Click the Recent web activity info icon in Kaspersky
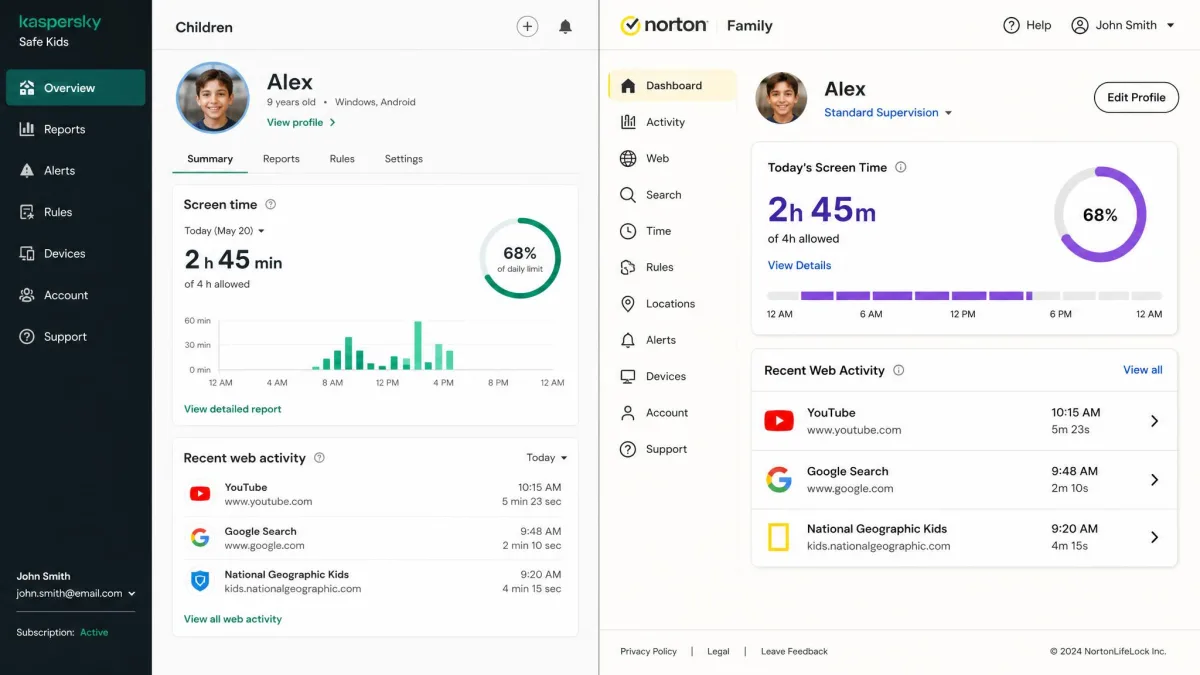 point(319,458)
